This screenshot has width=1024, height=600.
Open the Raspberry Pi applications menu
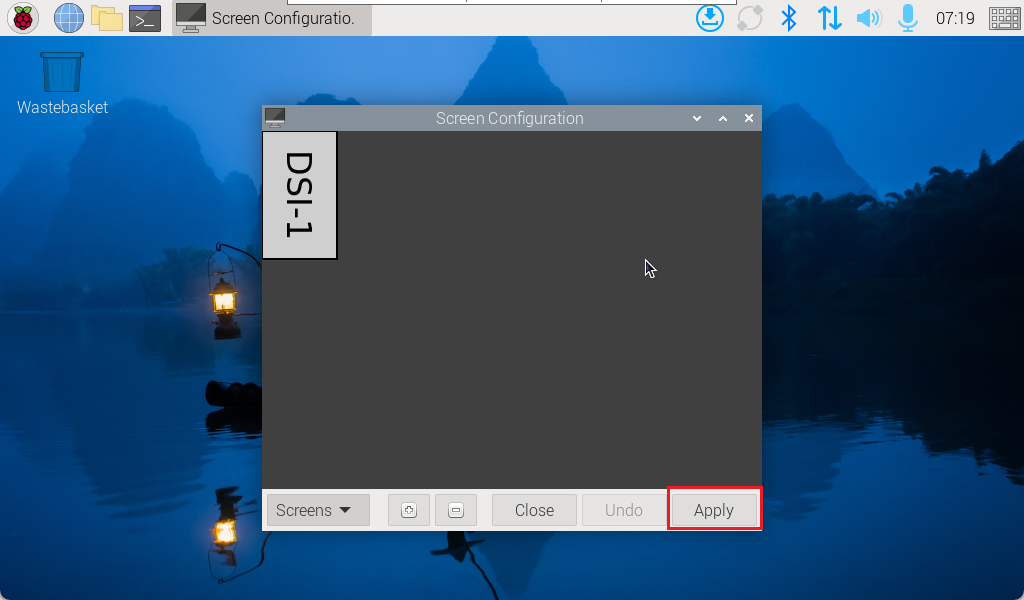[23, 18]
